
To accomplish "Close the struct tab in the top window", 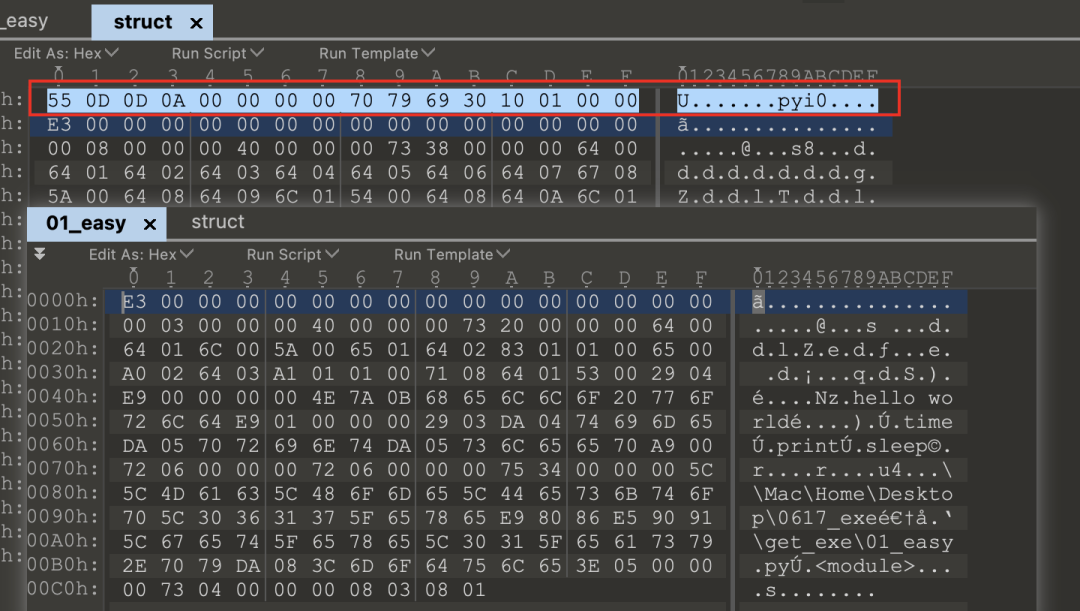I will [x=196, y=23].
